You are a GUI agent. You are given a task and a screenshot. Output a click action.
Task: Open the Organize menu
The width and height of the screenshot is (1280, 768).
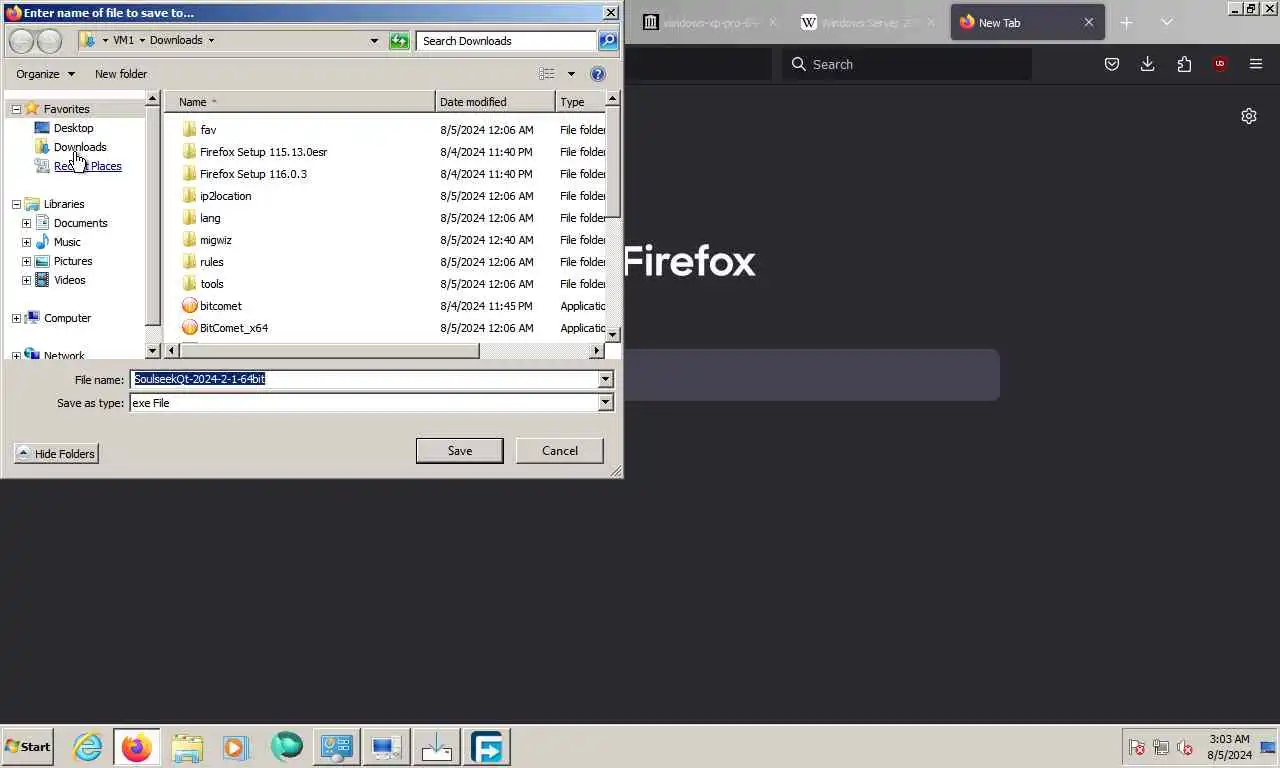45,74
